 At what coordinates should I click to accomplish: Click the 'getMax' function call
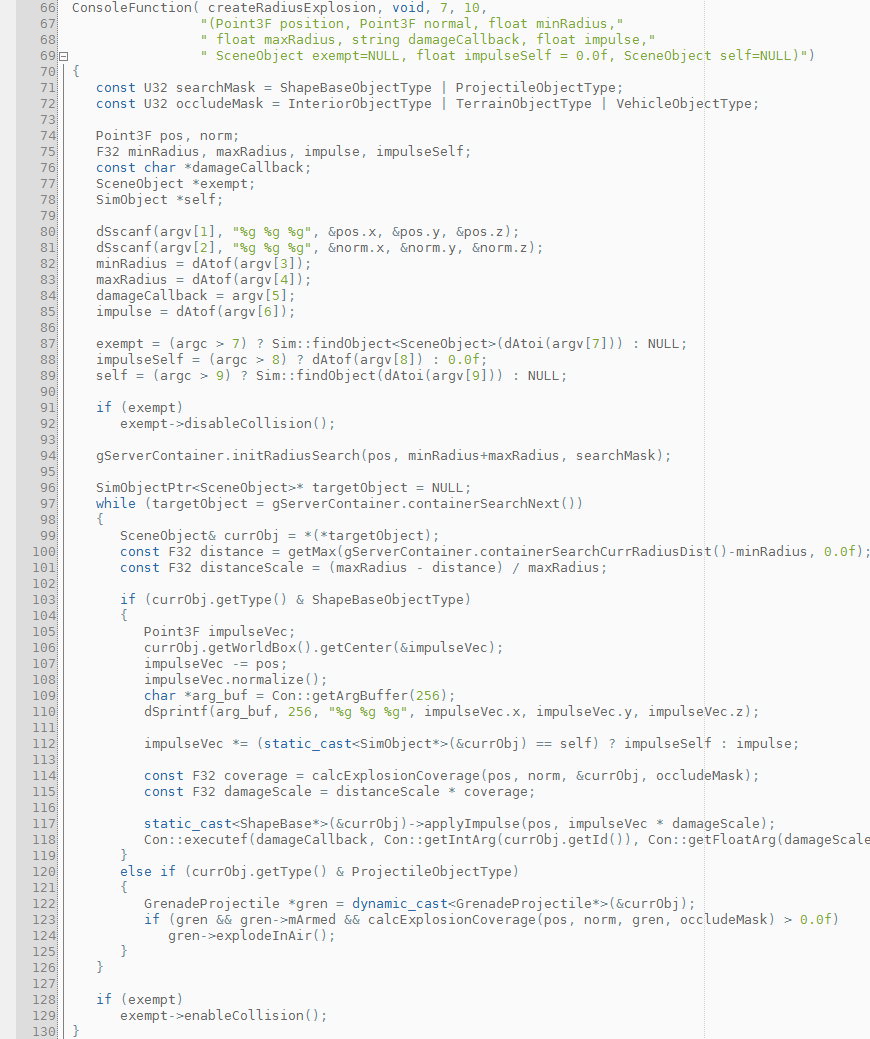tap(311, 552)
